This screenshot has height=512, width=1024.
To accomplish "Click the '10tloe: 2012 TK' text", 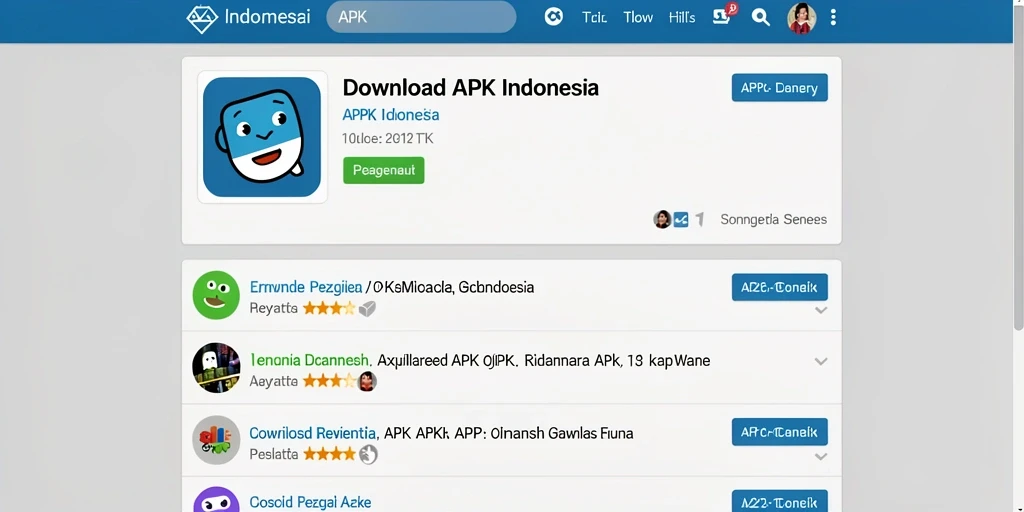I will click(387, 138).
